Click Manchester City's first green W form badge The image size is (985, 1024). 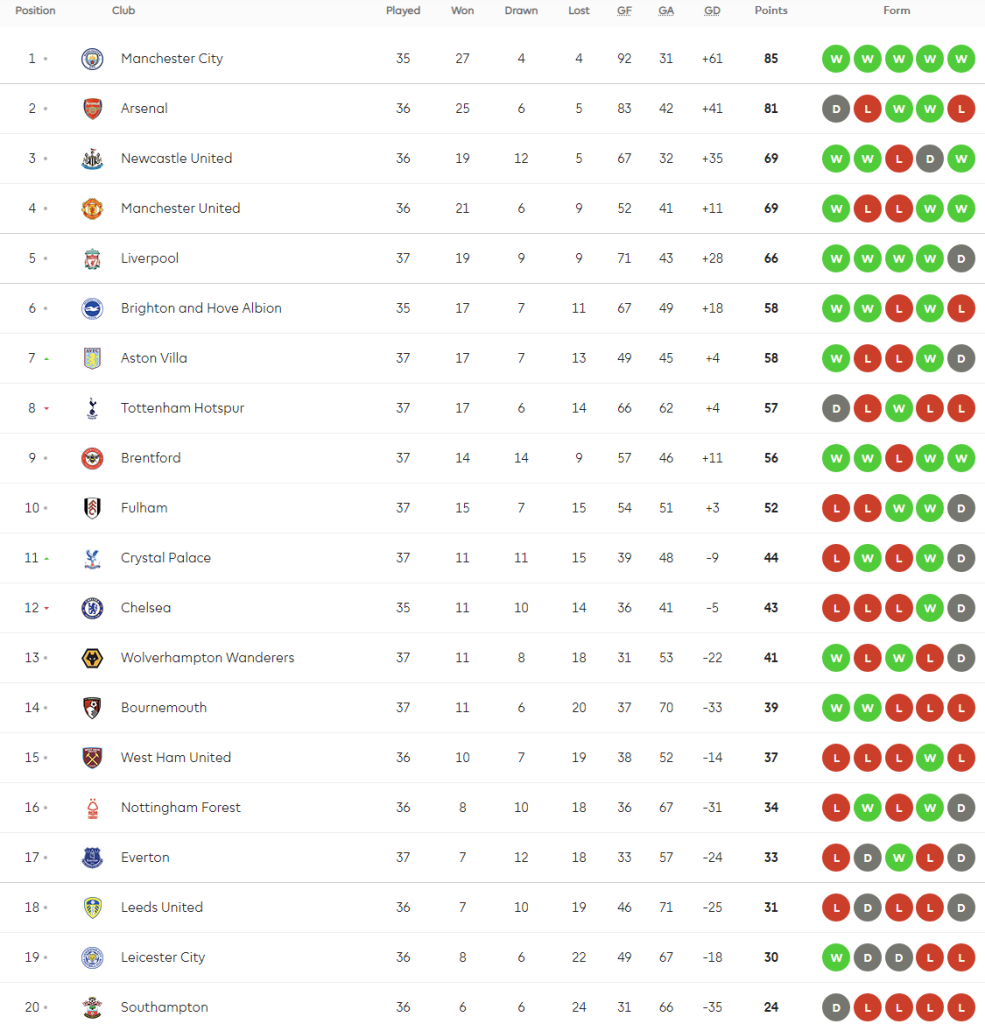pos(836,59)
